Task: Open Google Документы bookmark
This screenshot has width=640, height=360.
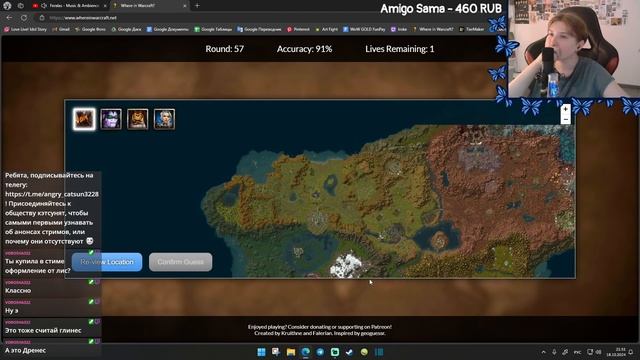Action: 168,29
